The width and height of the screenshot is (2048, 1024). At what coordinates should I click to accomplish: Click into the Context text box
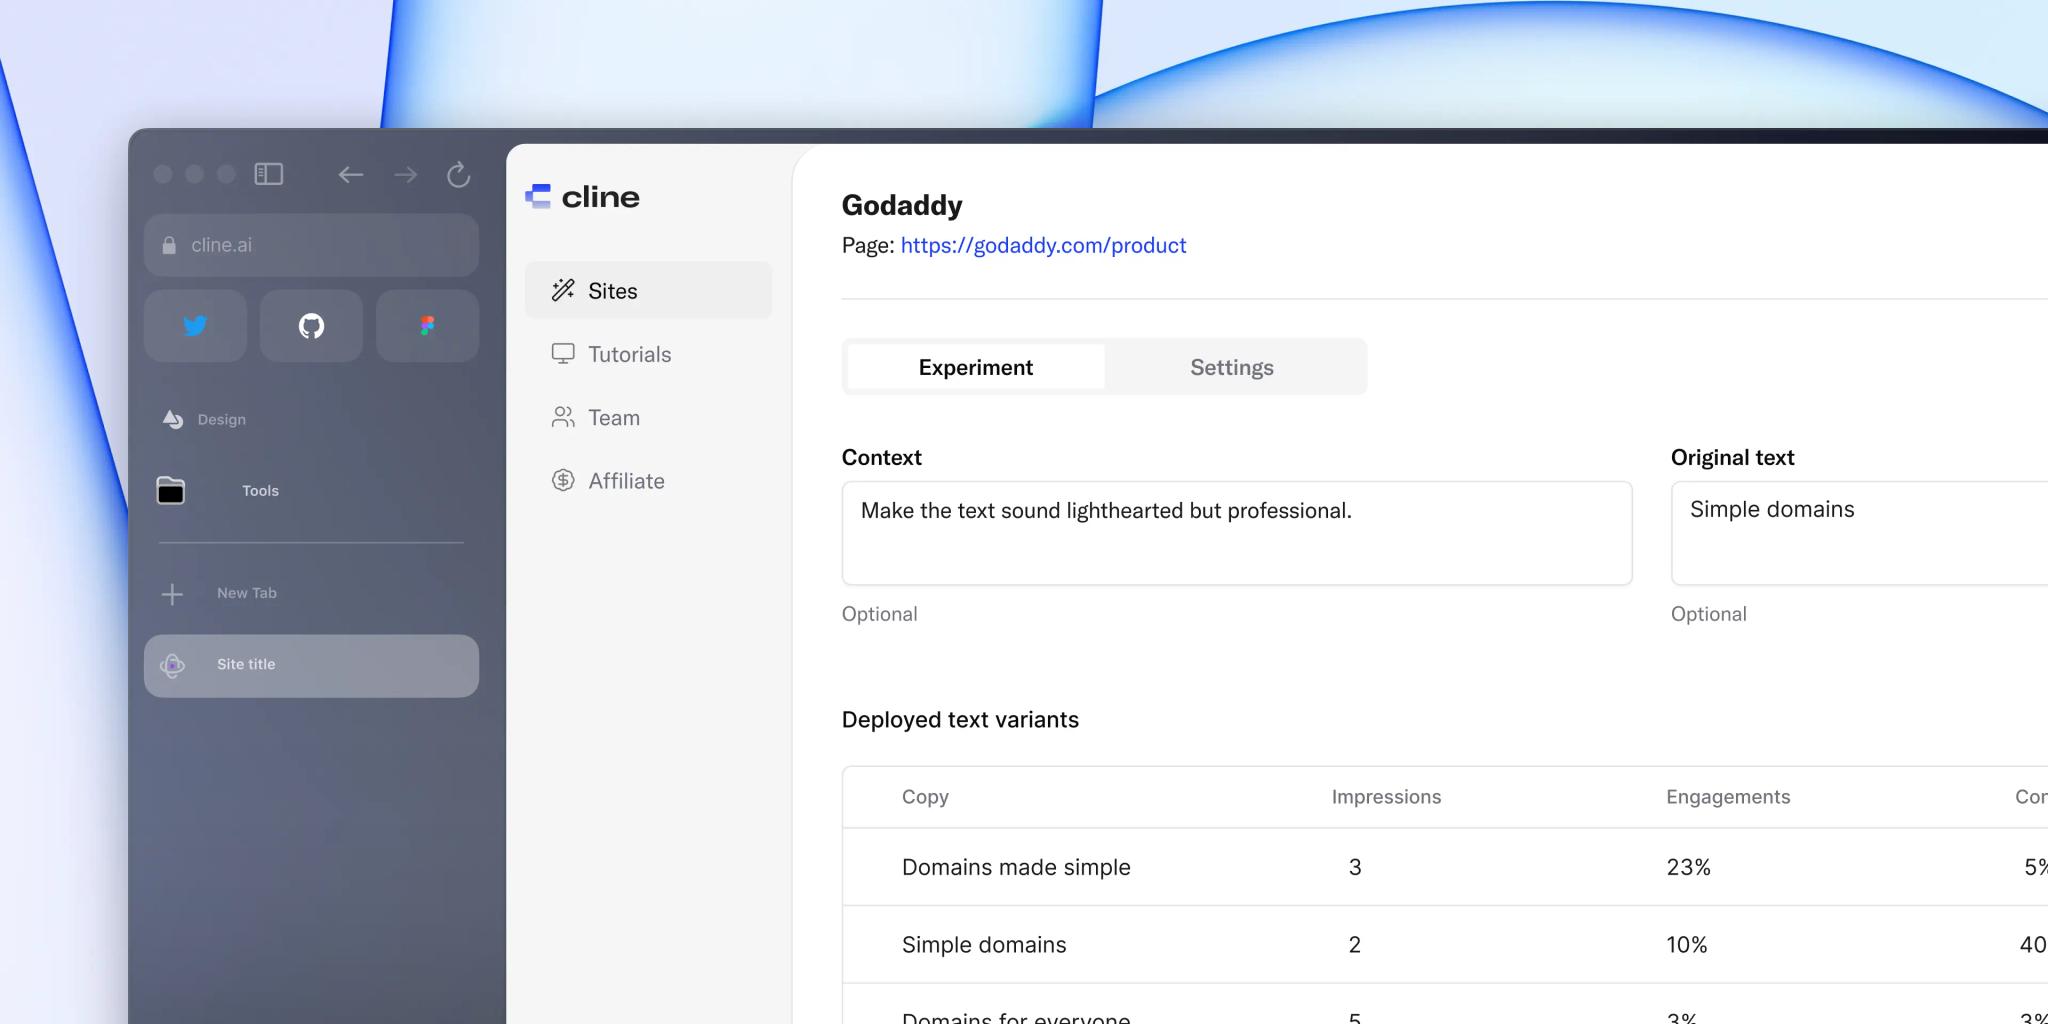coord(1237,533)
